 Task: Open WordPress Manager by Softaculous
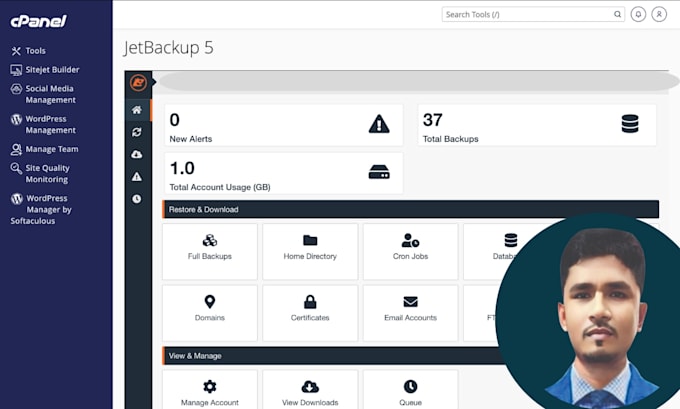(41, 209)
